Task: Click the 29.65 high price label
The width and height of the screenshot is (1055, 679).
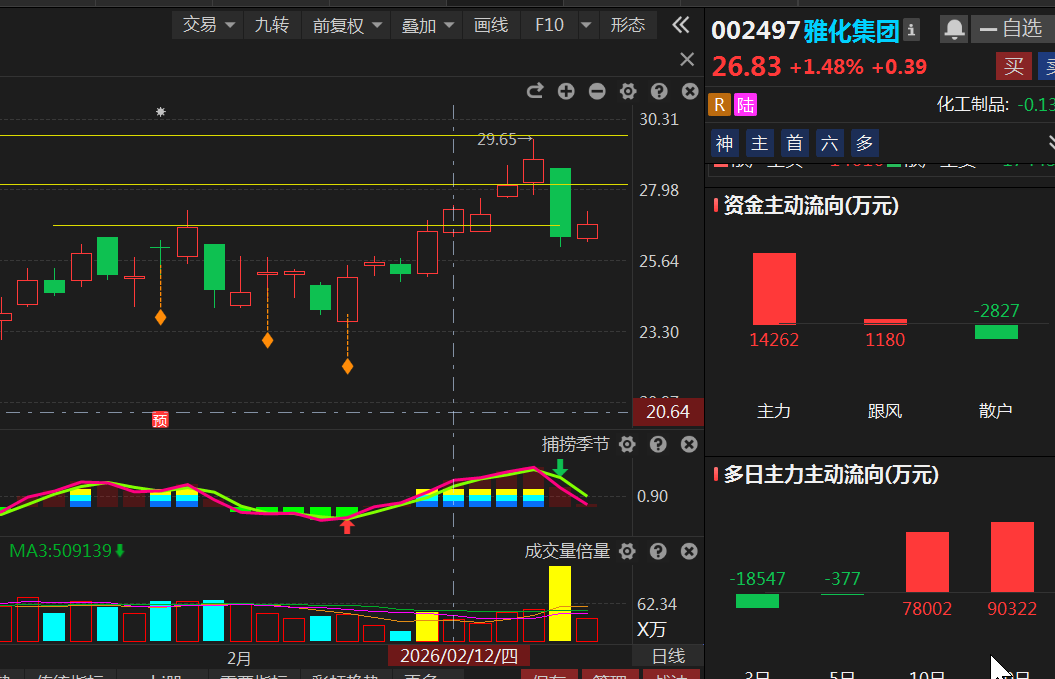Action: [497, 139]
